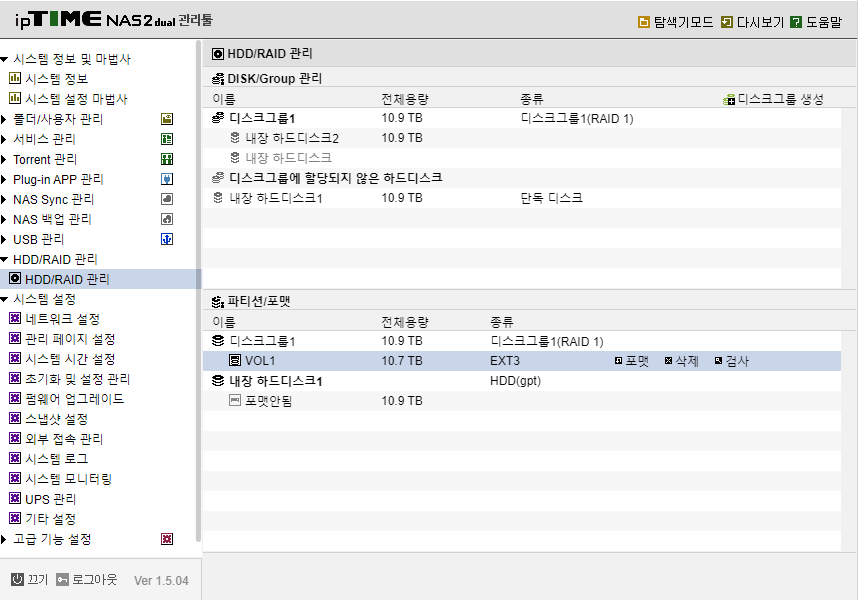The image size is (859, 600).
Task: Expand the Plug-in APP 관리 section
Action: coord(4,179)
